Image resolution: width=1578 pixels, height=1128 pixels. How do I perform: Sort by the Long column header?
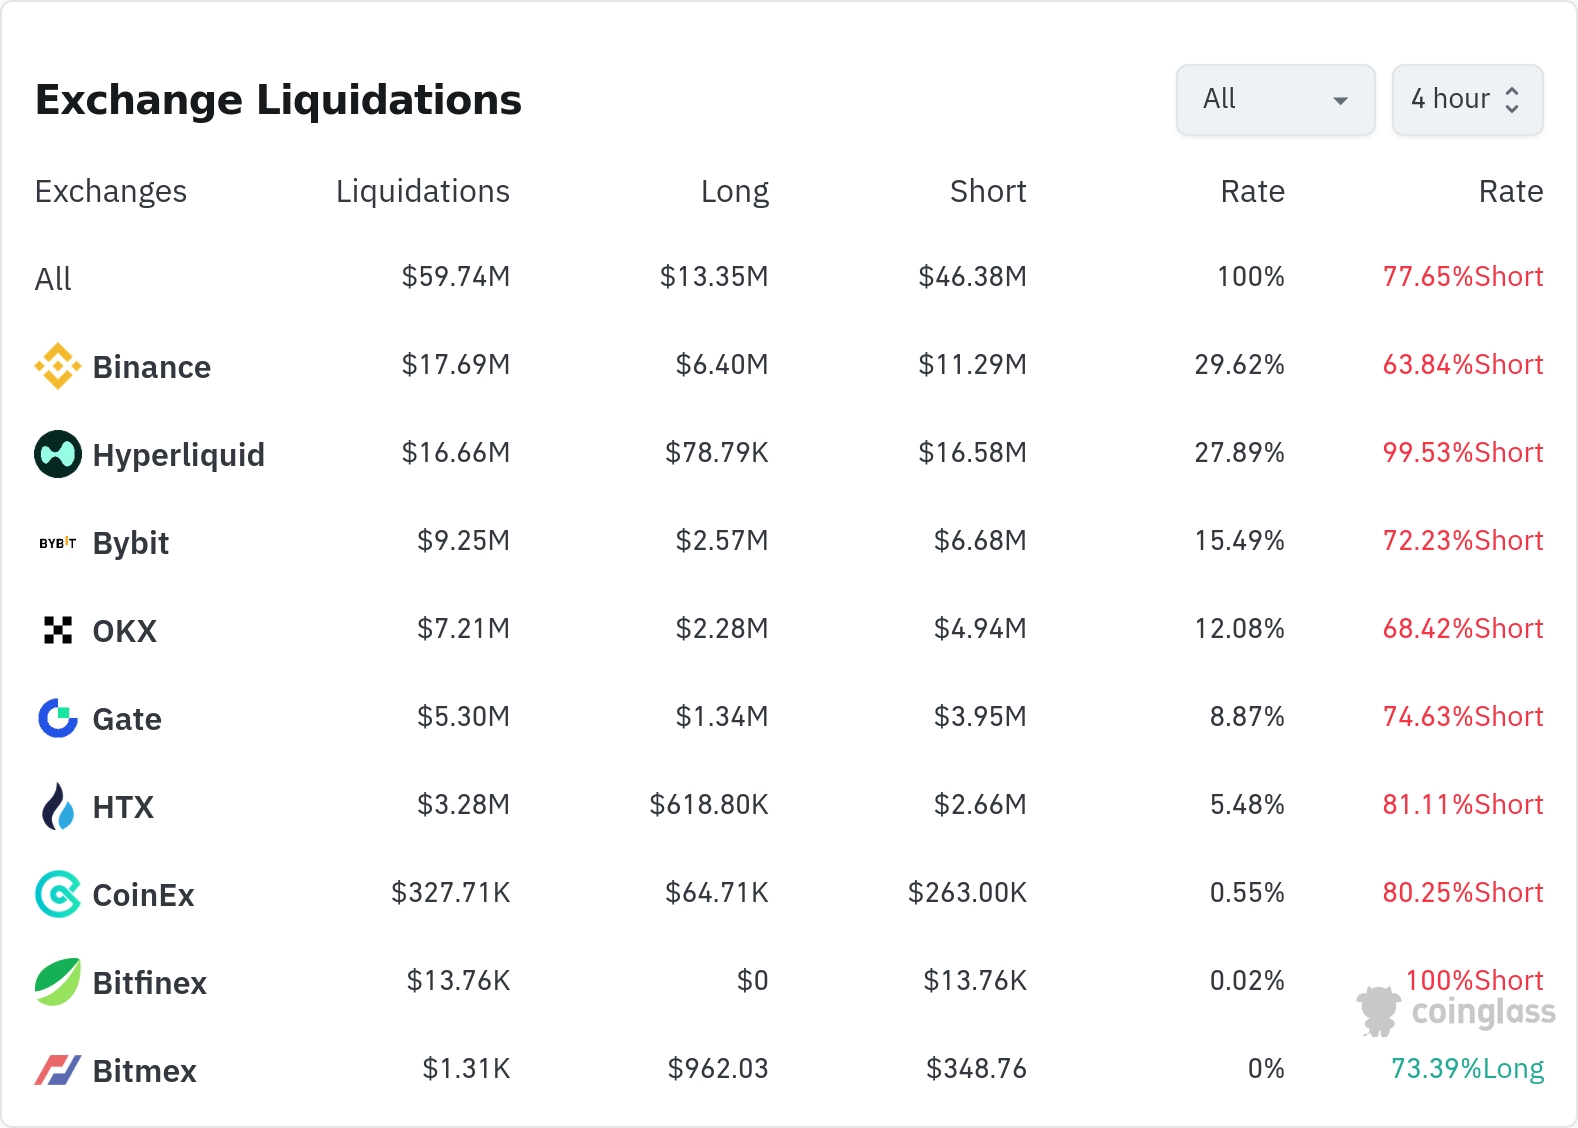click(734, 191)
